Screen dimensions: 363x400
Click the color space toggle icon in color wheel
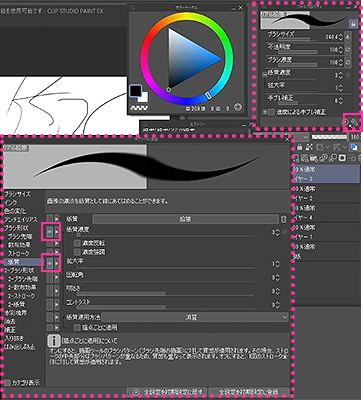(237, 107)
